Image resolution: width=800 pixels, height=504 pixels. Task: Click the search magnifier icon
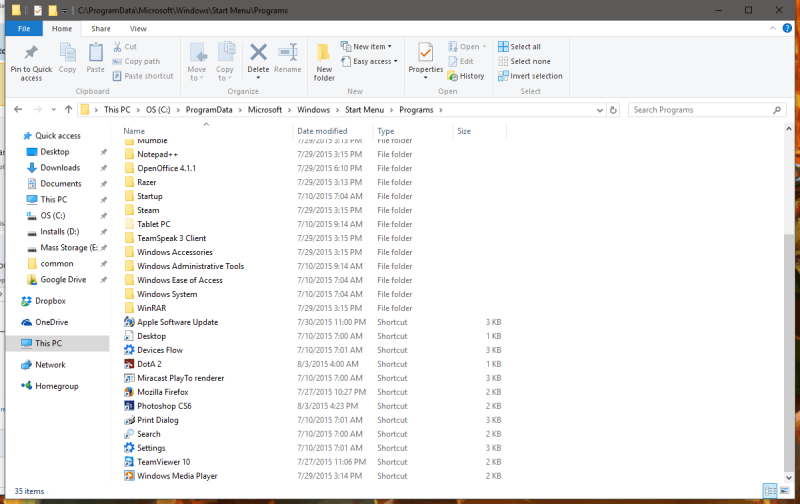coord(777,110)
